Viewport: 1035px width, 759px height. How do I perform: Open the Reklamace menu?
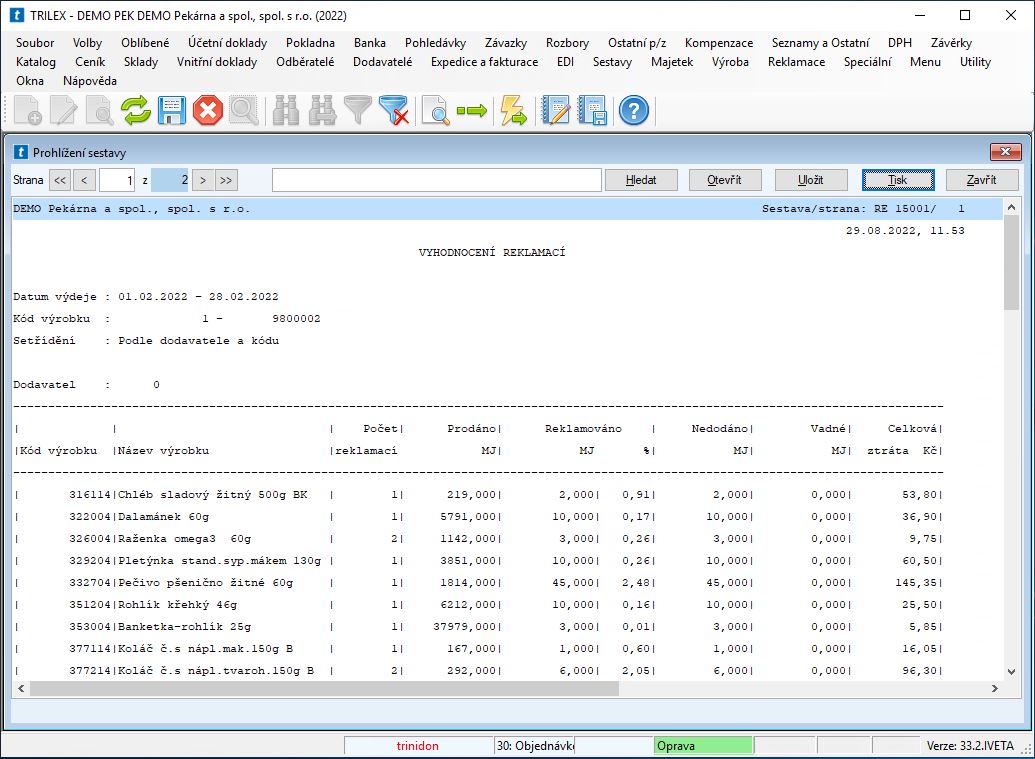click(796, 62)
